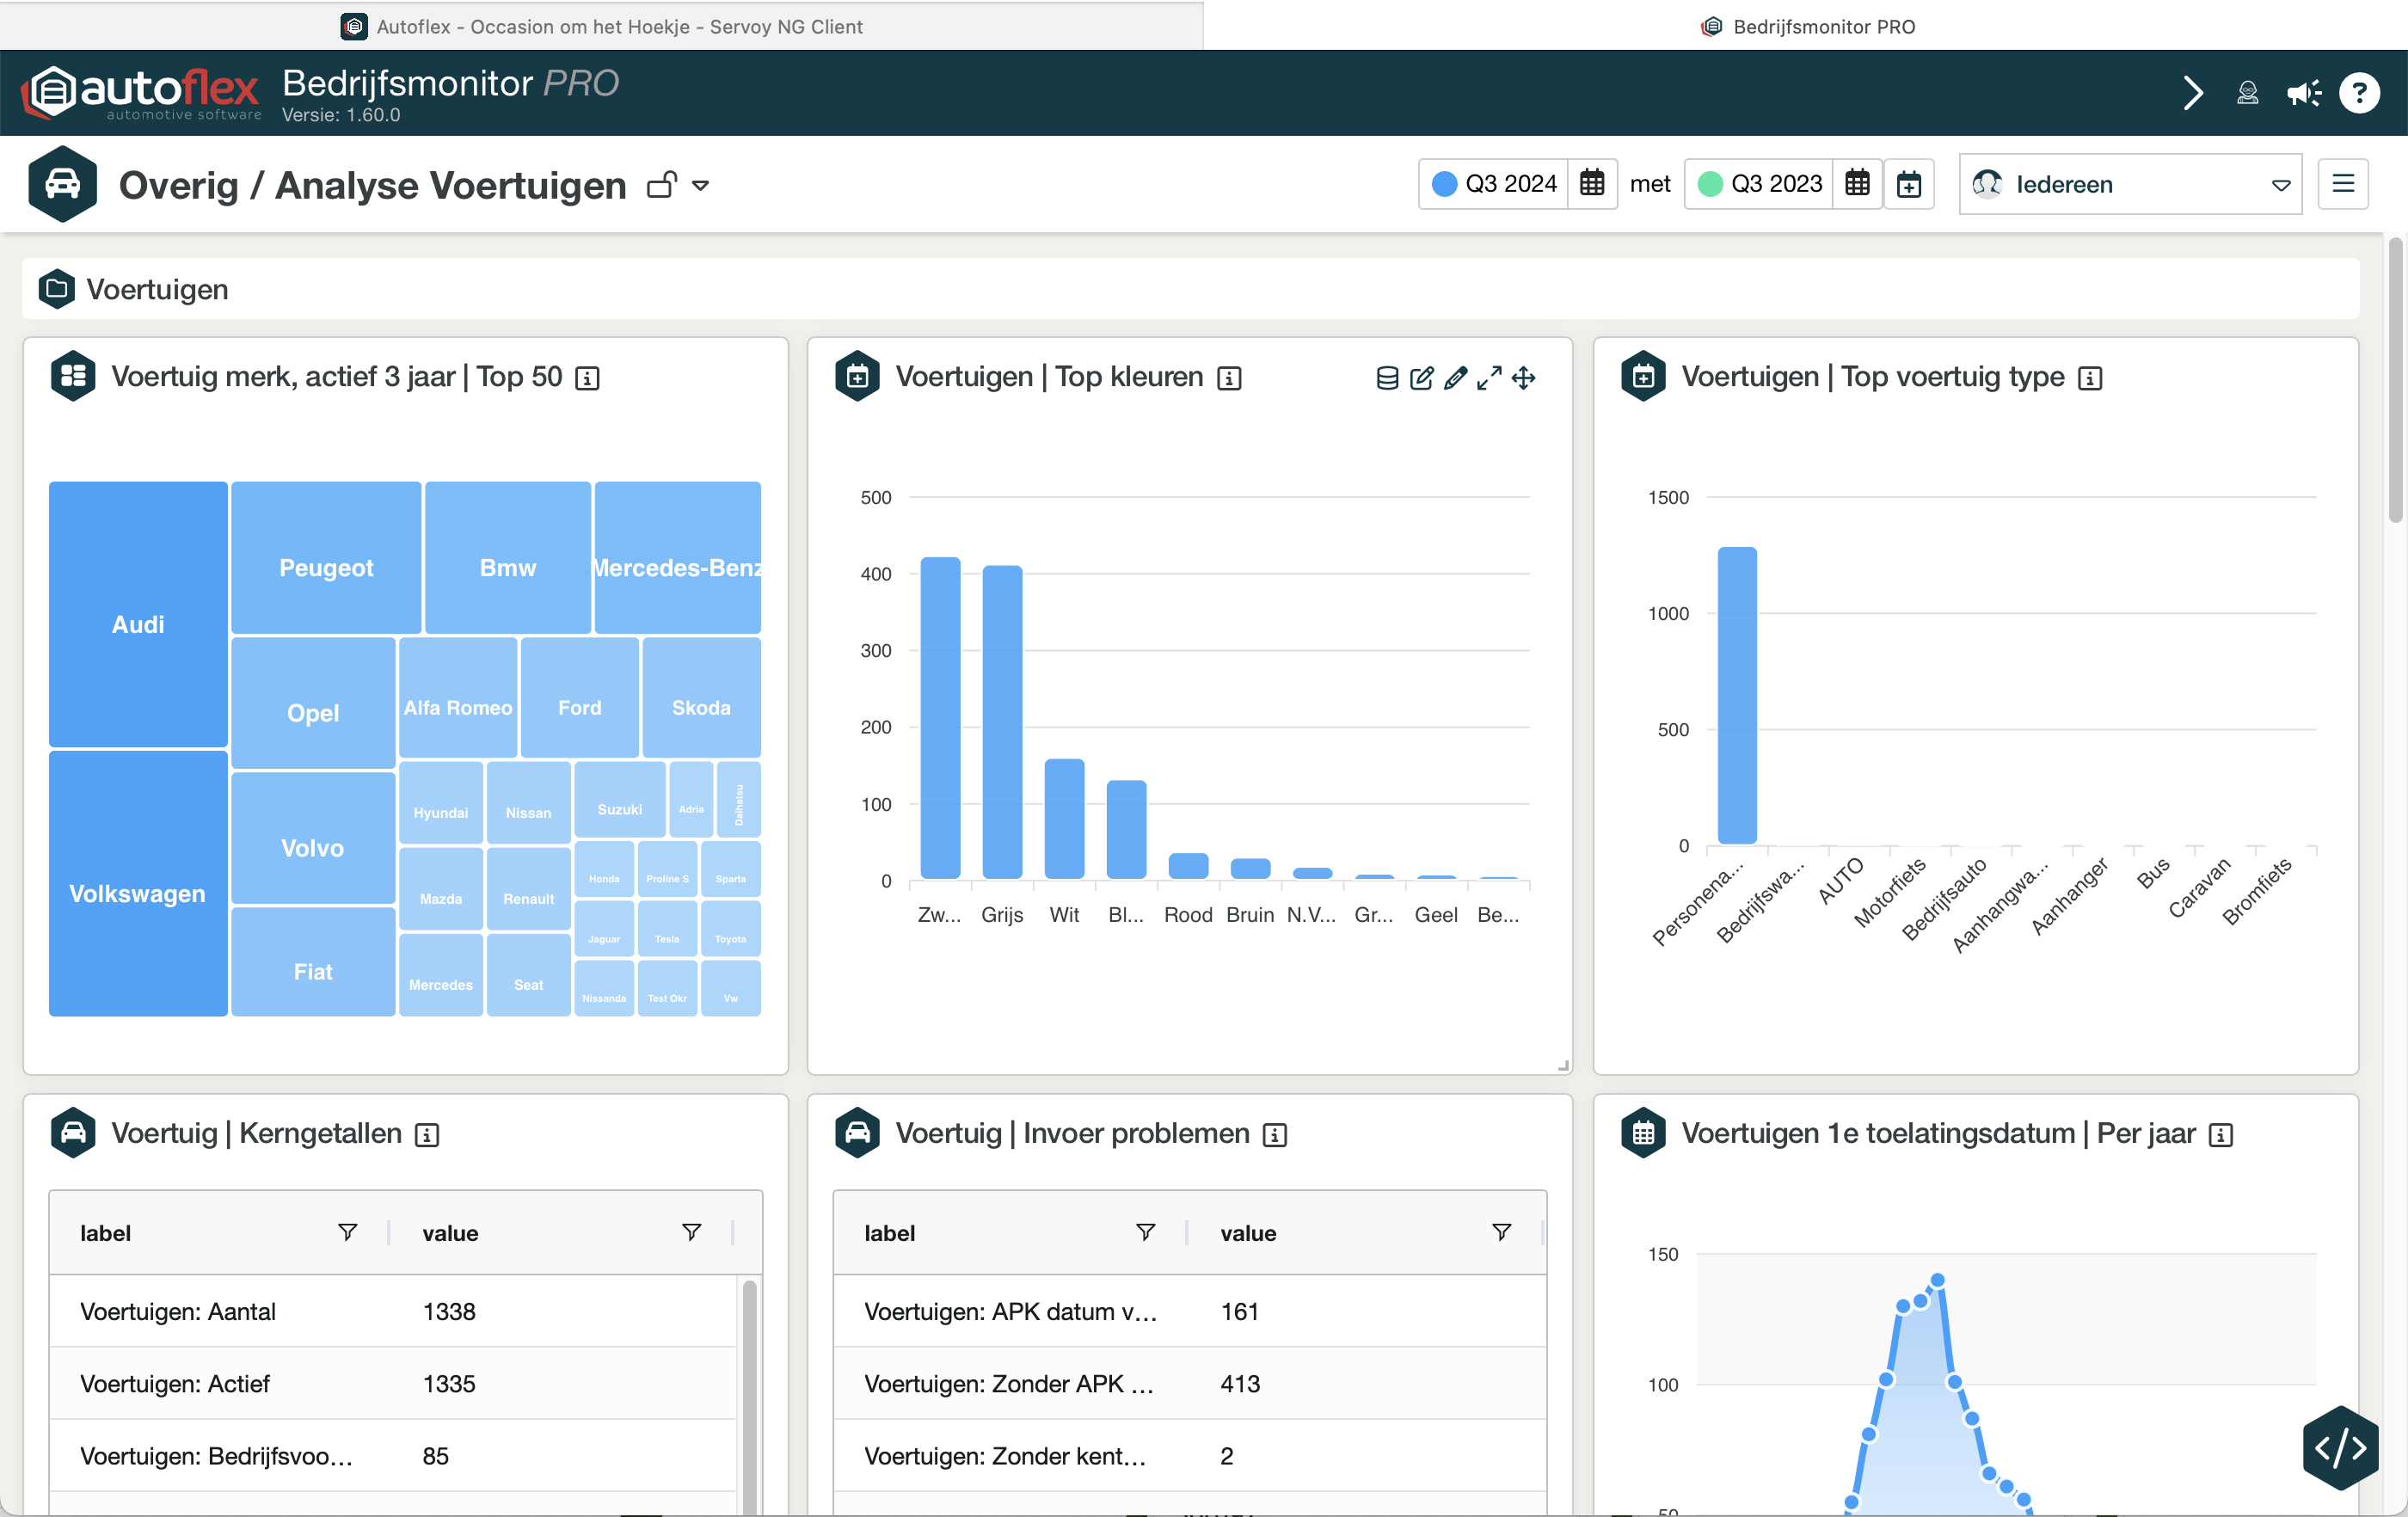Open the help question mark icon
Viewport: 2408px width, 1517px height.
tap(2359, 93)
